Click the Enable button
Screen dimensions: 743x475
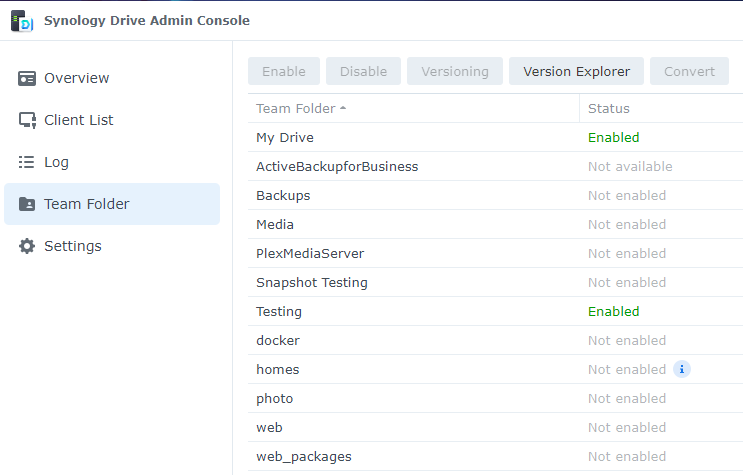coord(284,71)
